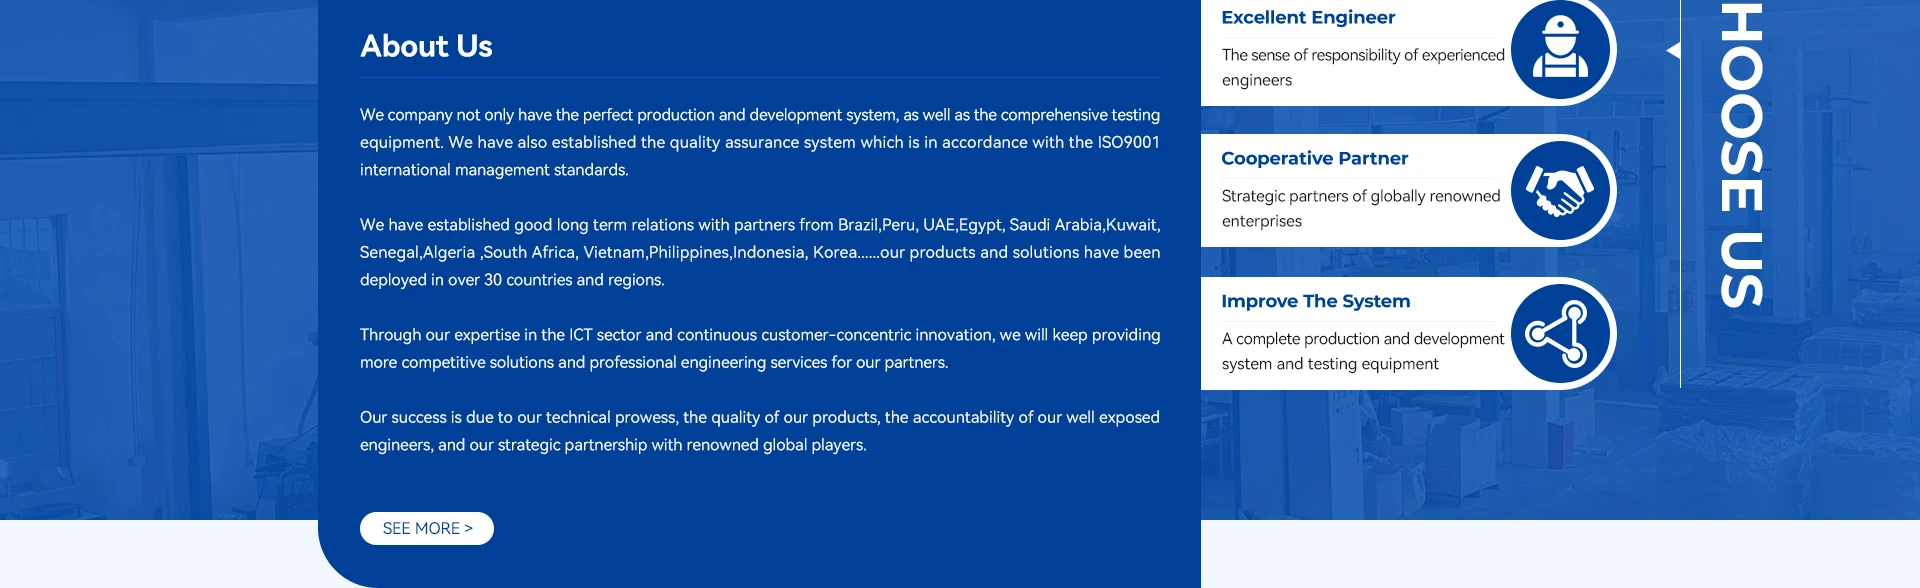Select the globally renowned enterprises description
1920x588 pixels.
(1361, 208)
